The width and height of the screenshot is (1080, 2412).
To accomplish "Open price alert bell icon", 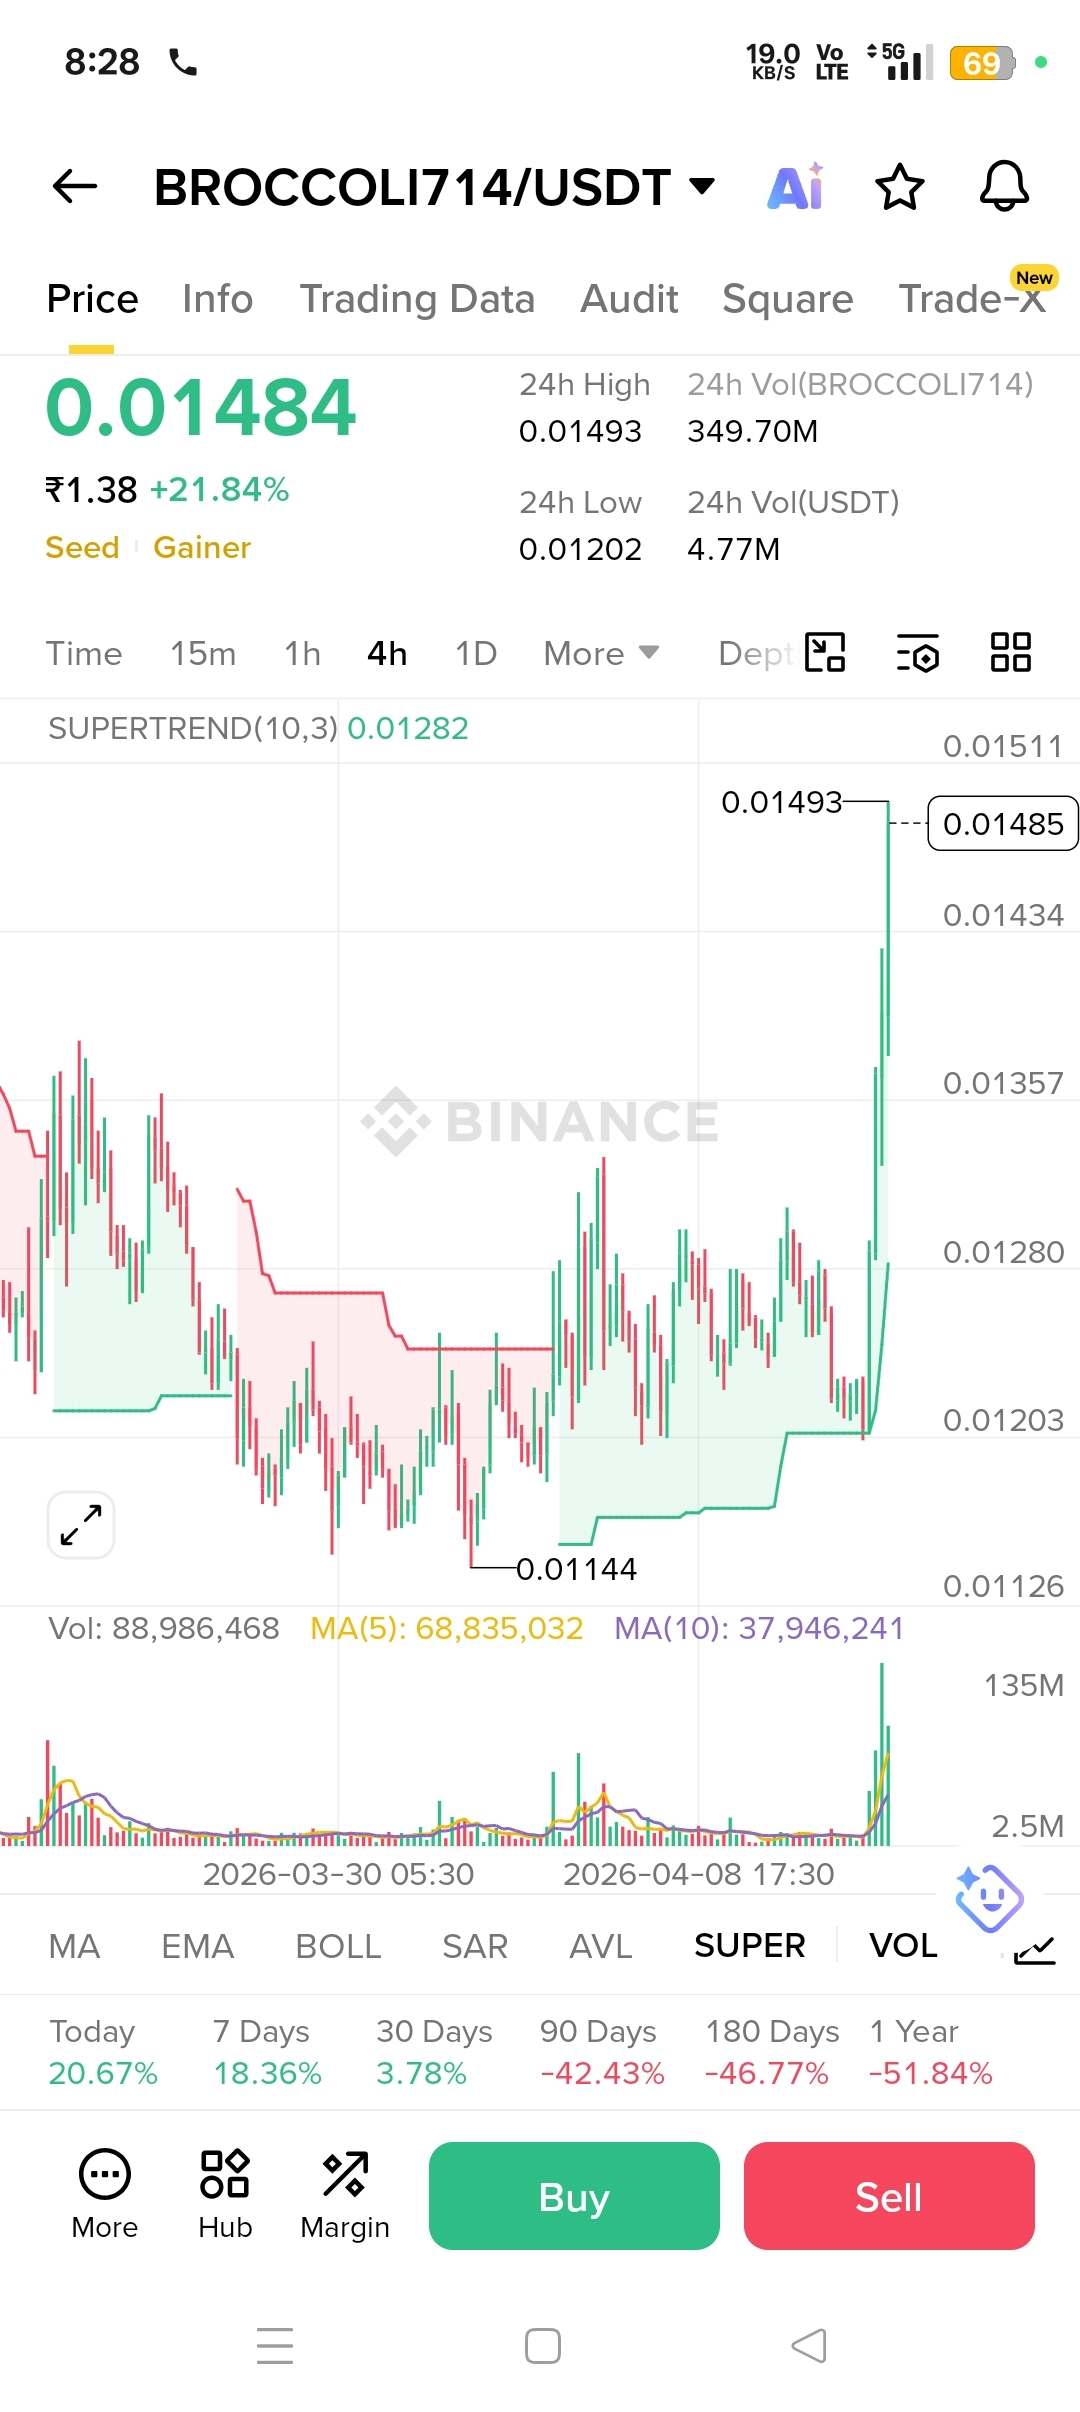I will click(x=1004, y=186).
